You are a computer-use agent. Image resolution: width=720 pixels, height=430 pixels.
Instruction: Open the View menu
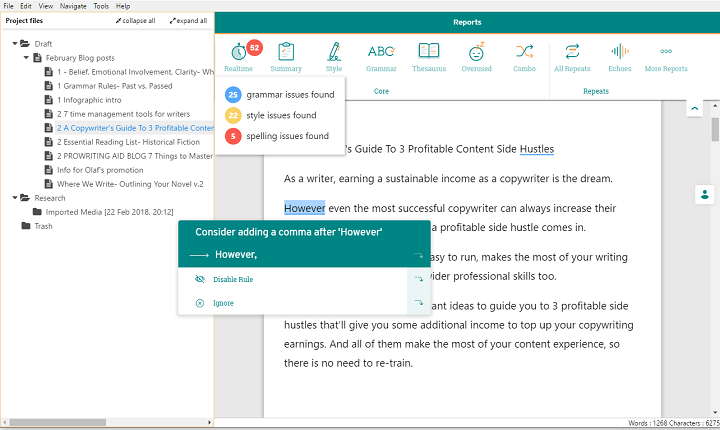click(x=45, y=6)
